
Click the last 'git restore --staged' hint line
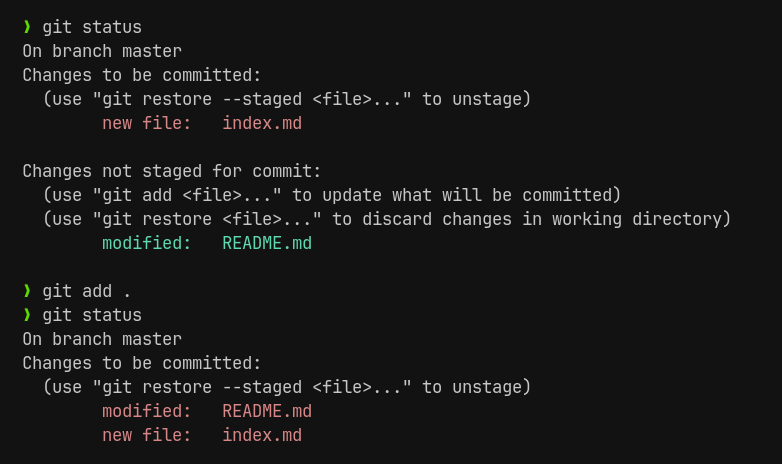pos(287,387)
